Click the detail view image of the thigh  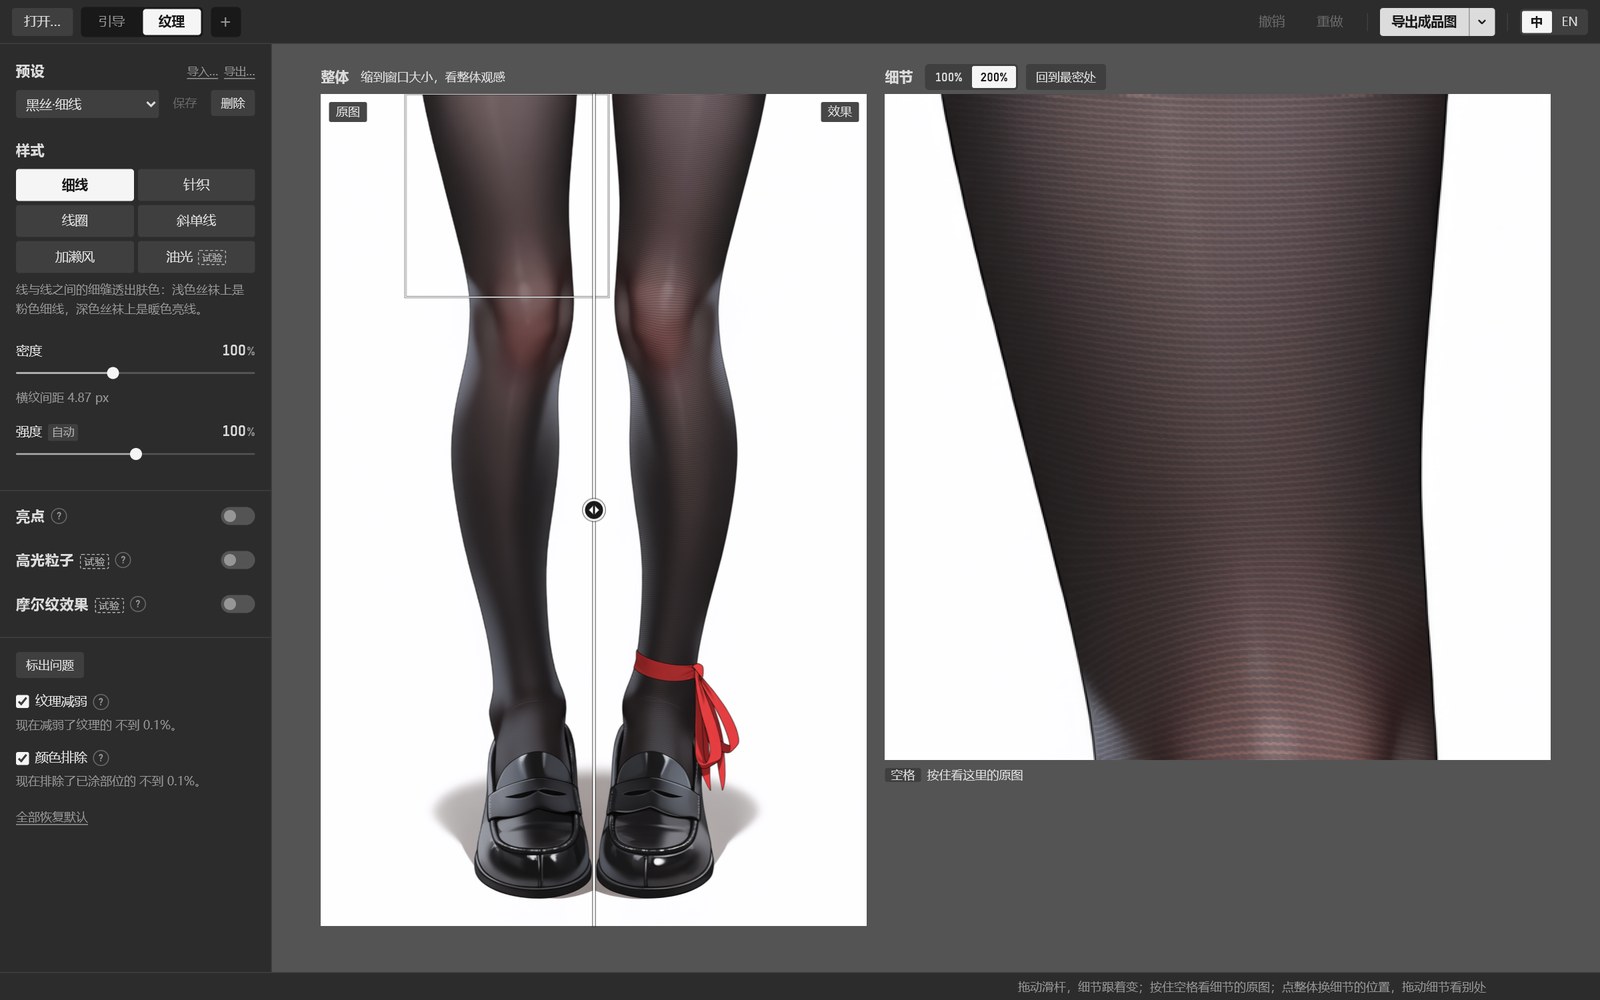(x=1217, y=427)
